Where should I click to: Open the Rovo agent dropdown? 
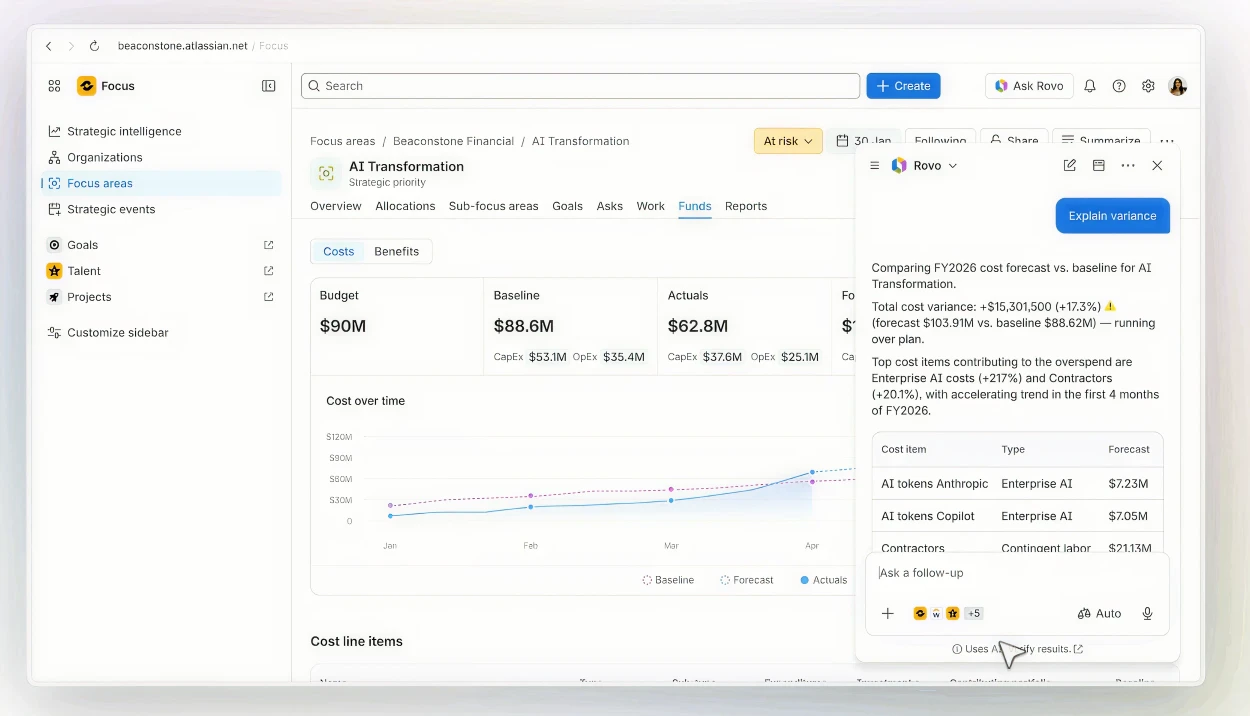[x=925, y=166]
